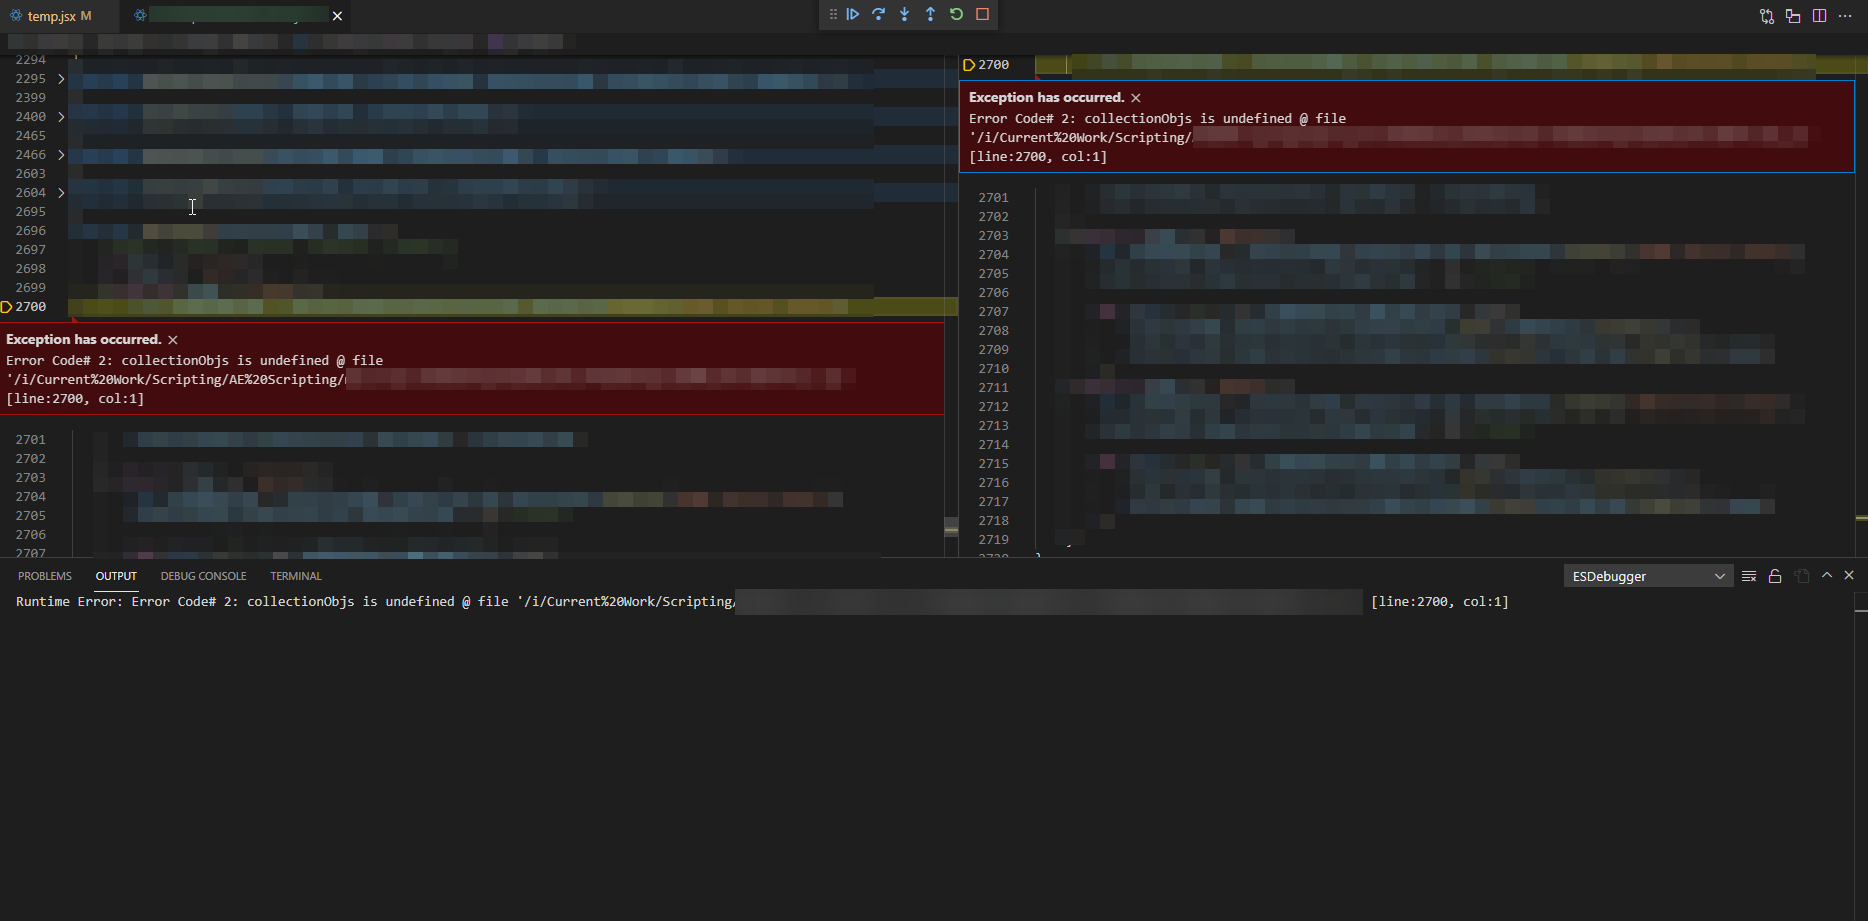Split the editor into two columns
This screenshot has width=1868, height=921.
(1819, 15)
